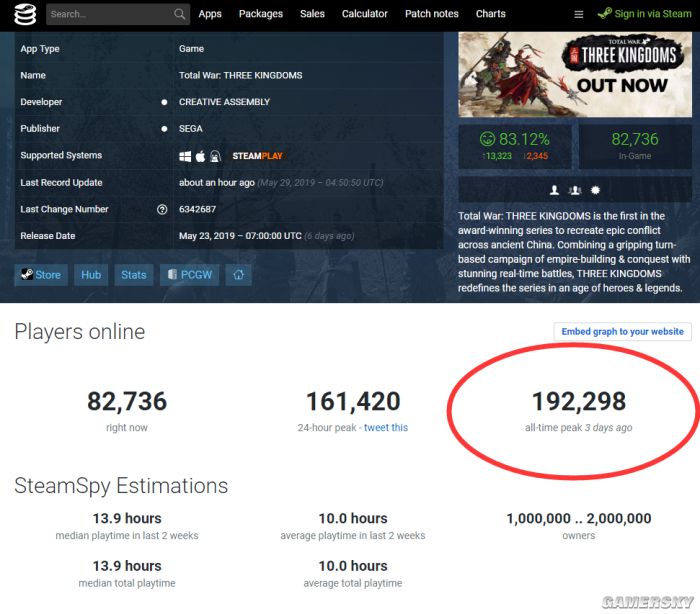The height and width of the screenshot is (614, 700).
Task: Select the 161,420 24-hour peak value
Action: (353, 401)
